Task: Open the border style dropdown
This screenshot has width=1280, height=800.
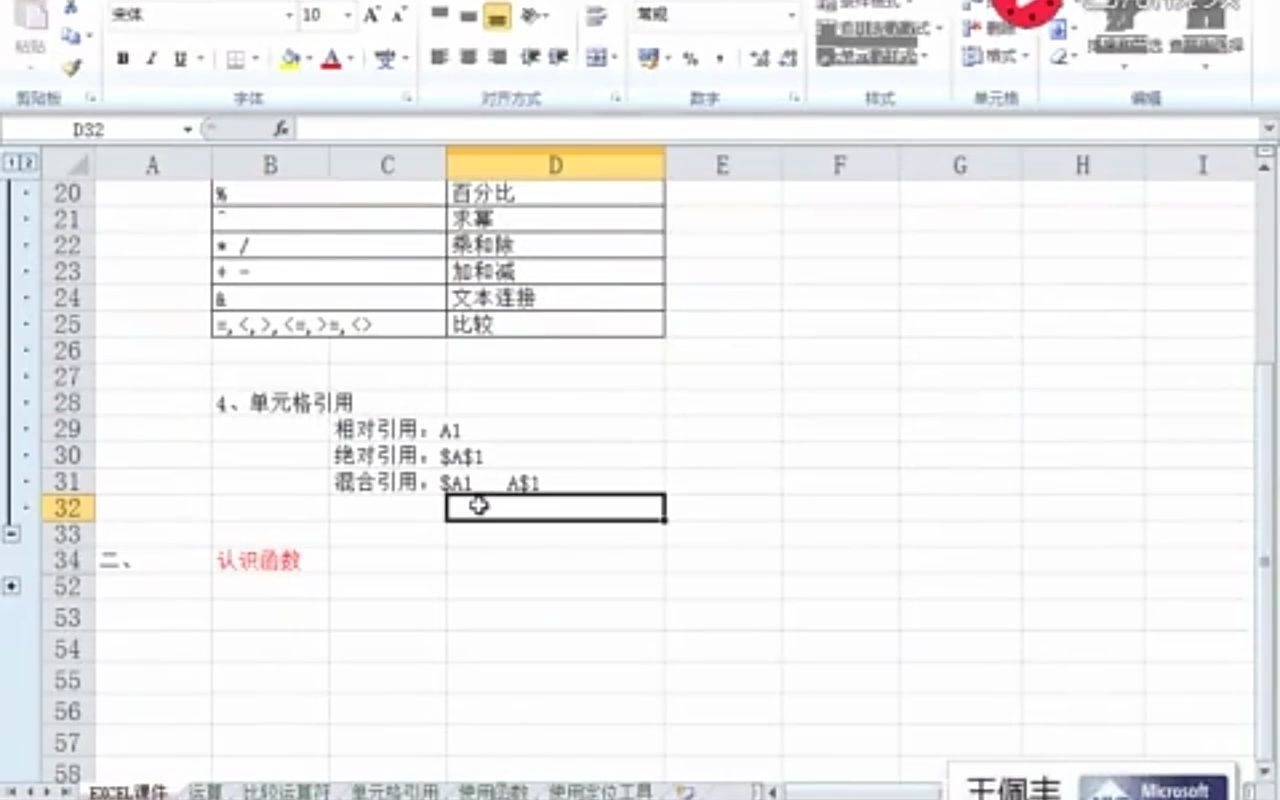Action: [x=255, y=57]
